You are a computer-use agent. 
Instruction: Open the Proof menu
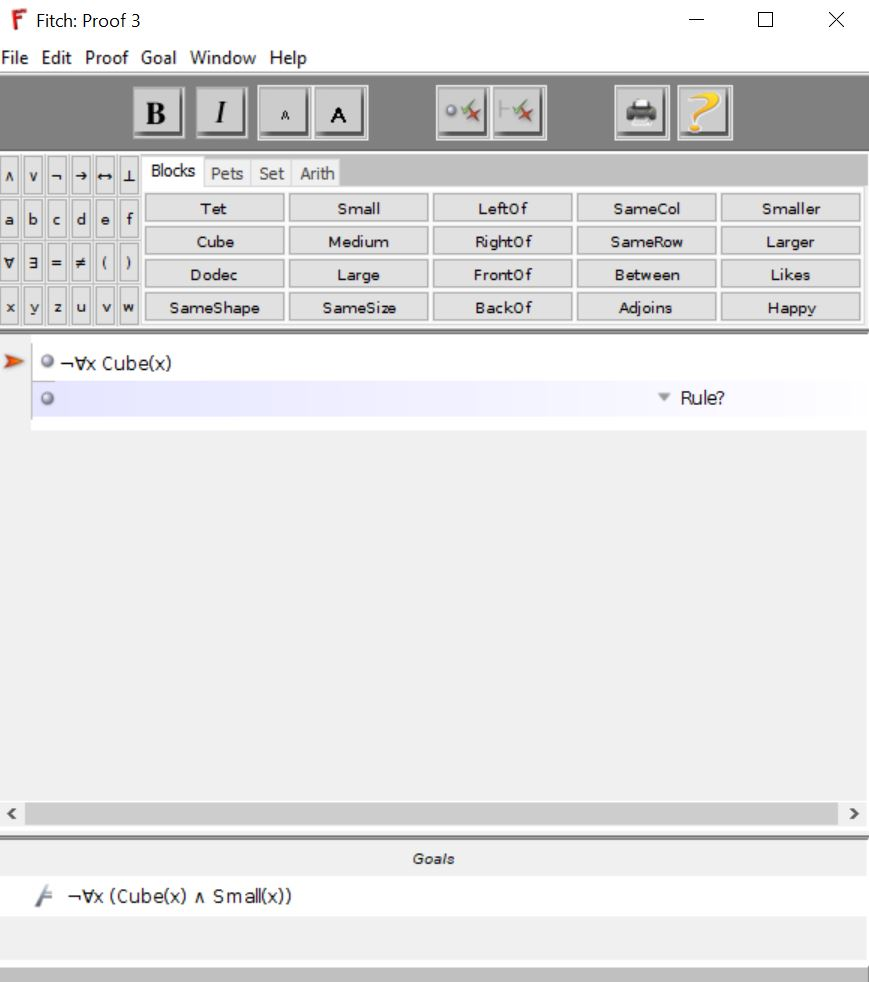[106, 58]
